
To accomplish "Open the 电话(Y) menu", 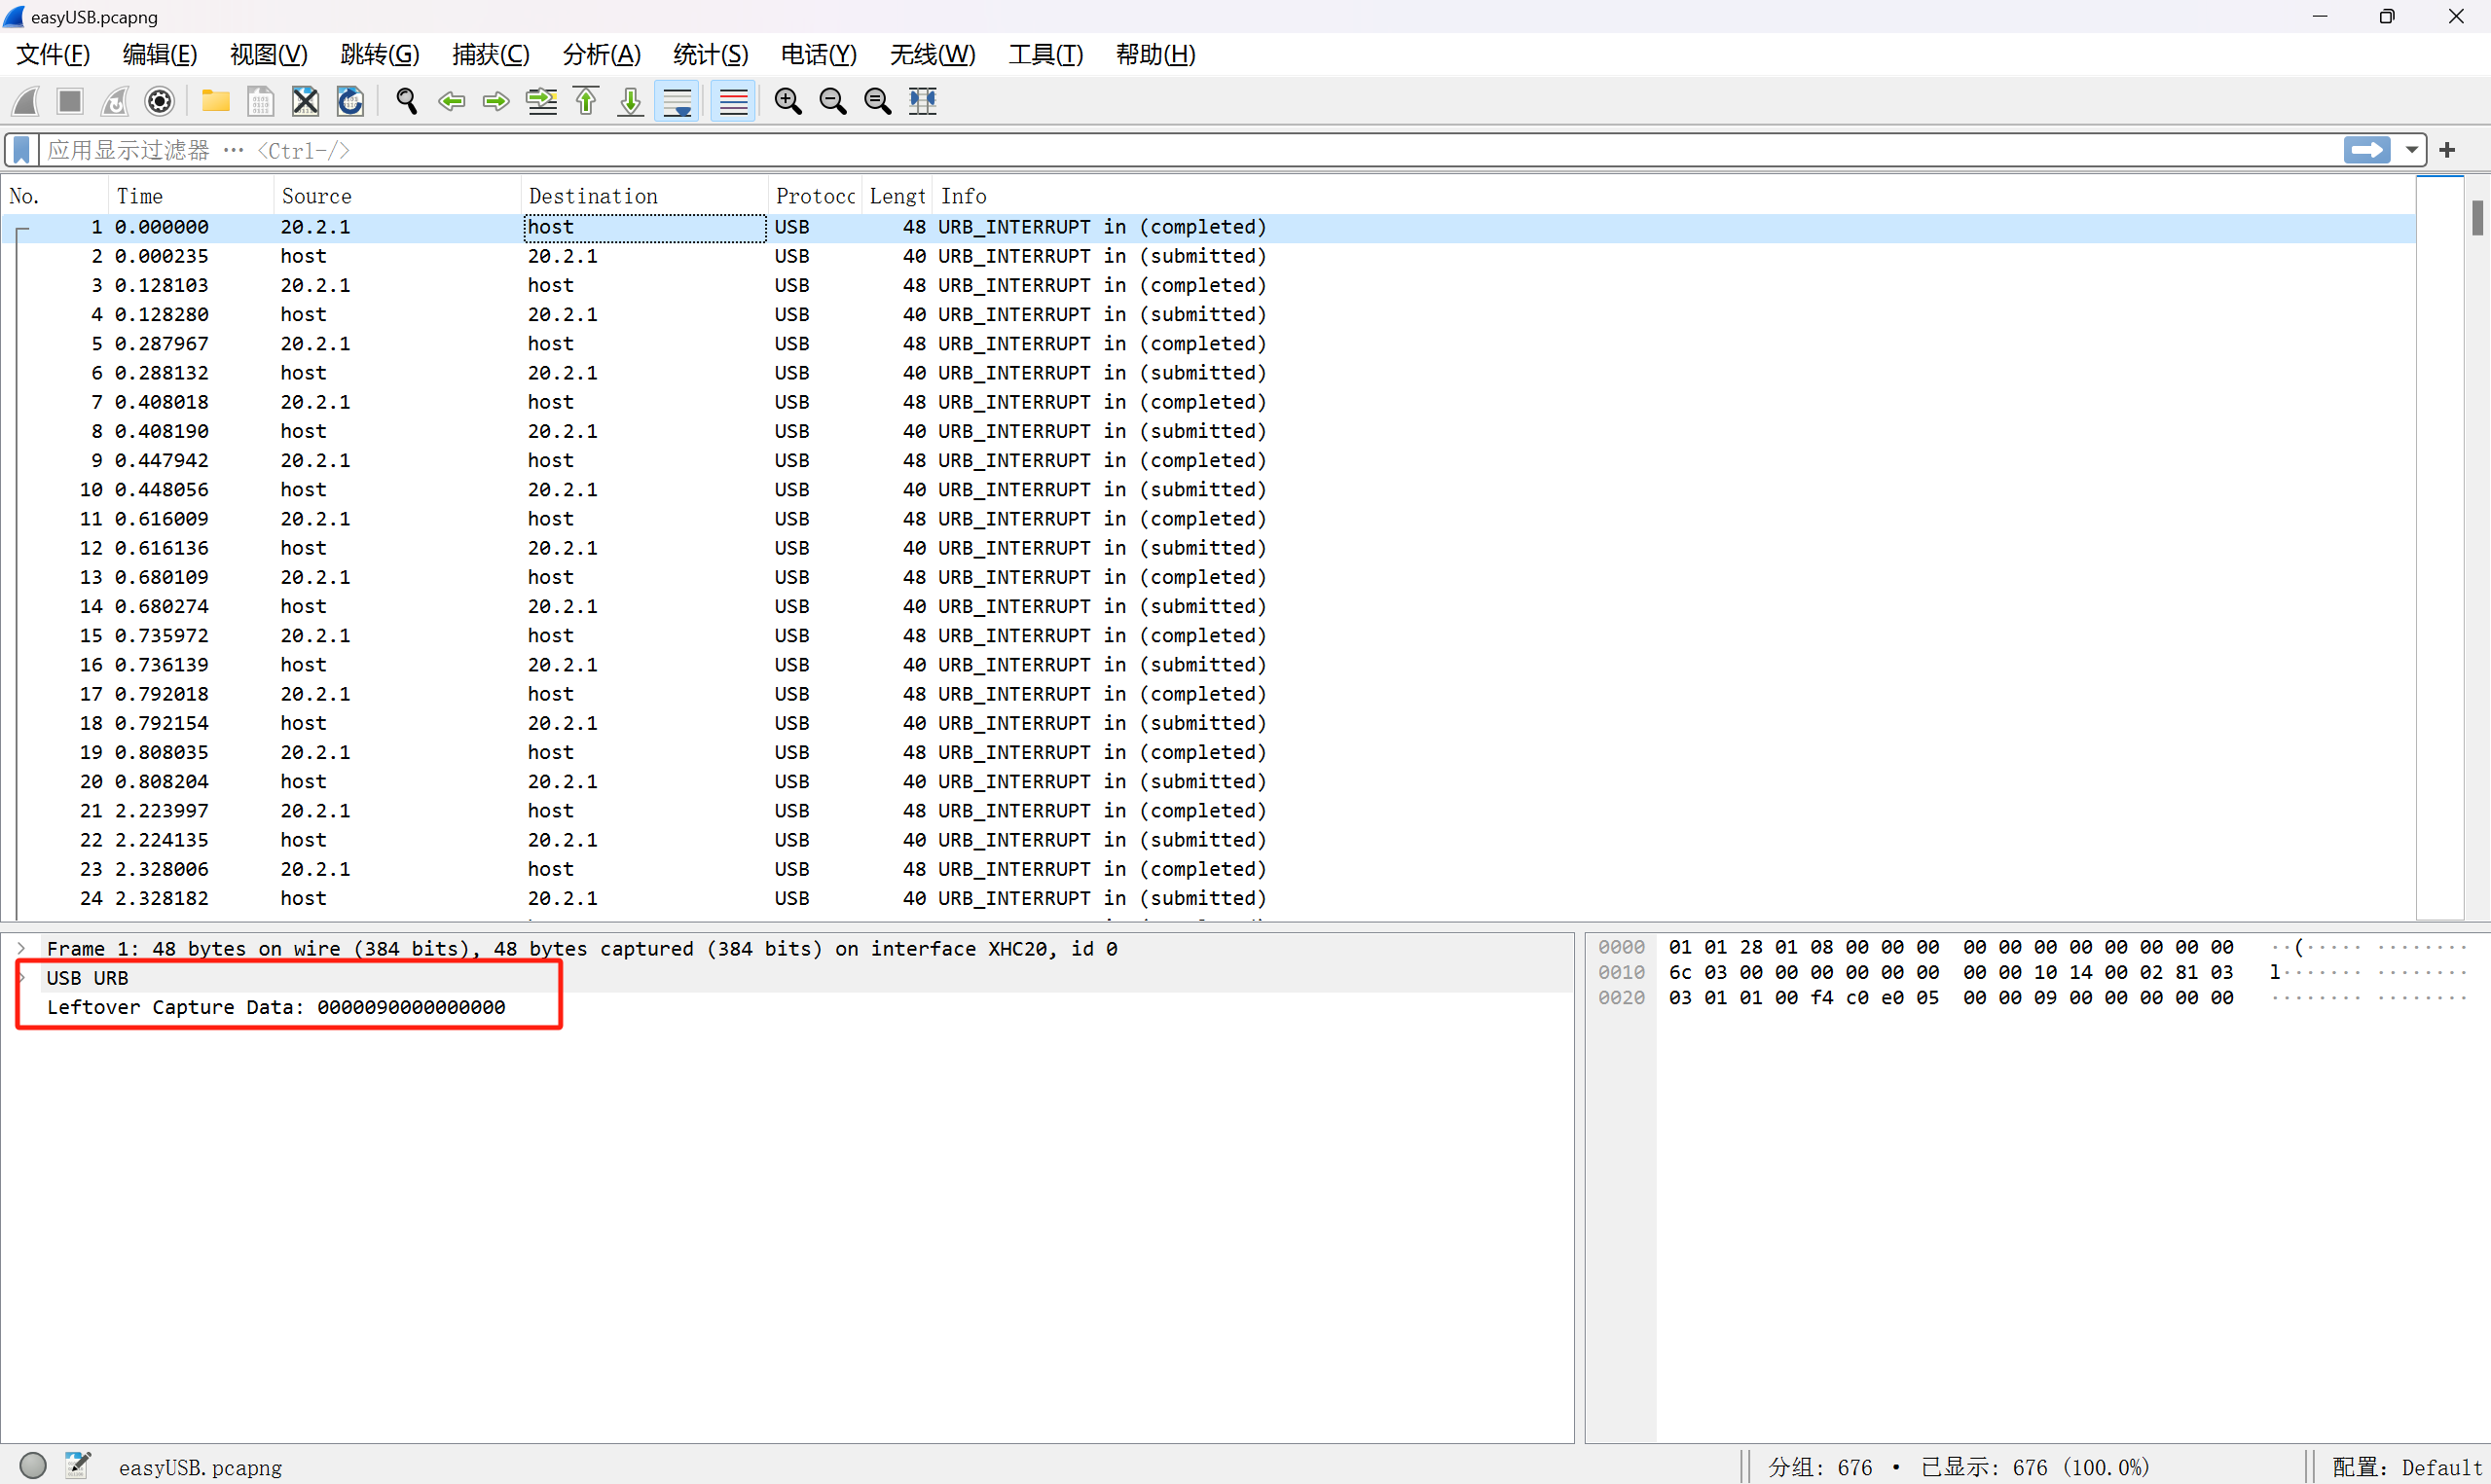I will 819,55.
